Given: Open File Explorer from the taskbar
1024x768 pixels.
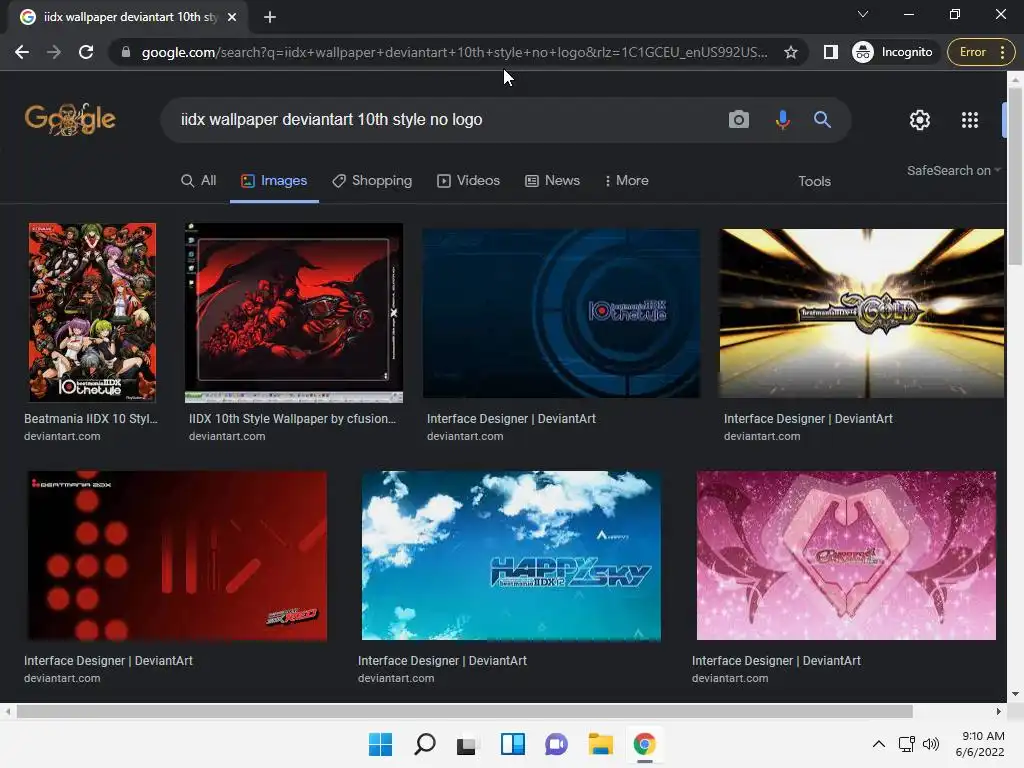Looking at the screenshot, I should pyautogui.click(x=600, y=744).
